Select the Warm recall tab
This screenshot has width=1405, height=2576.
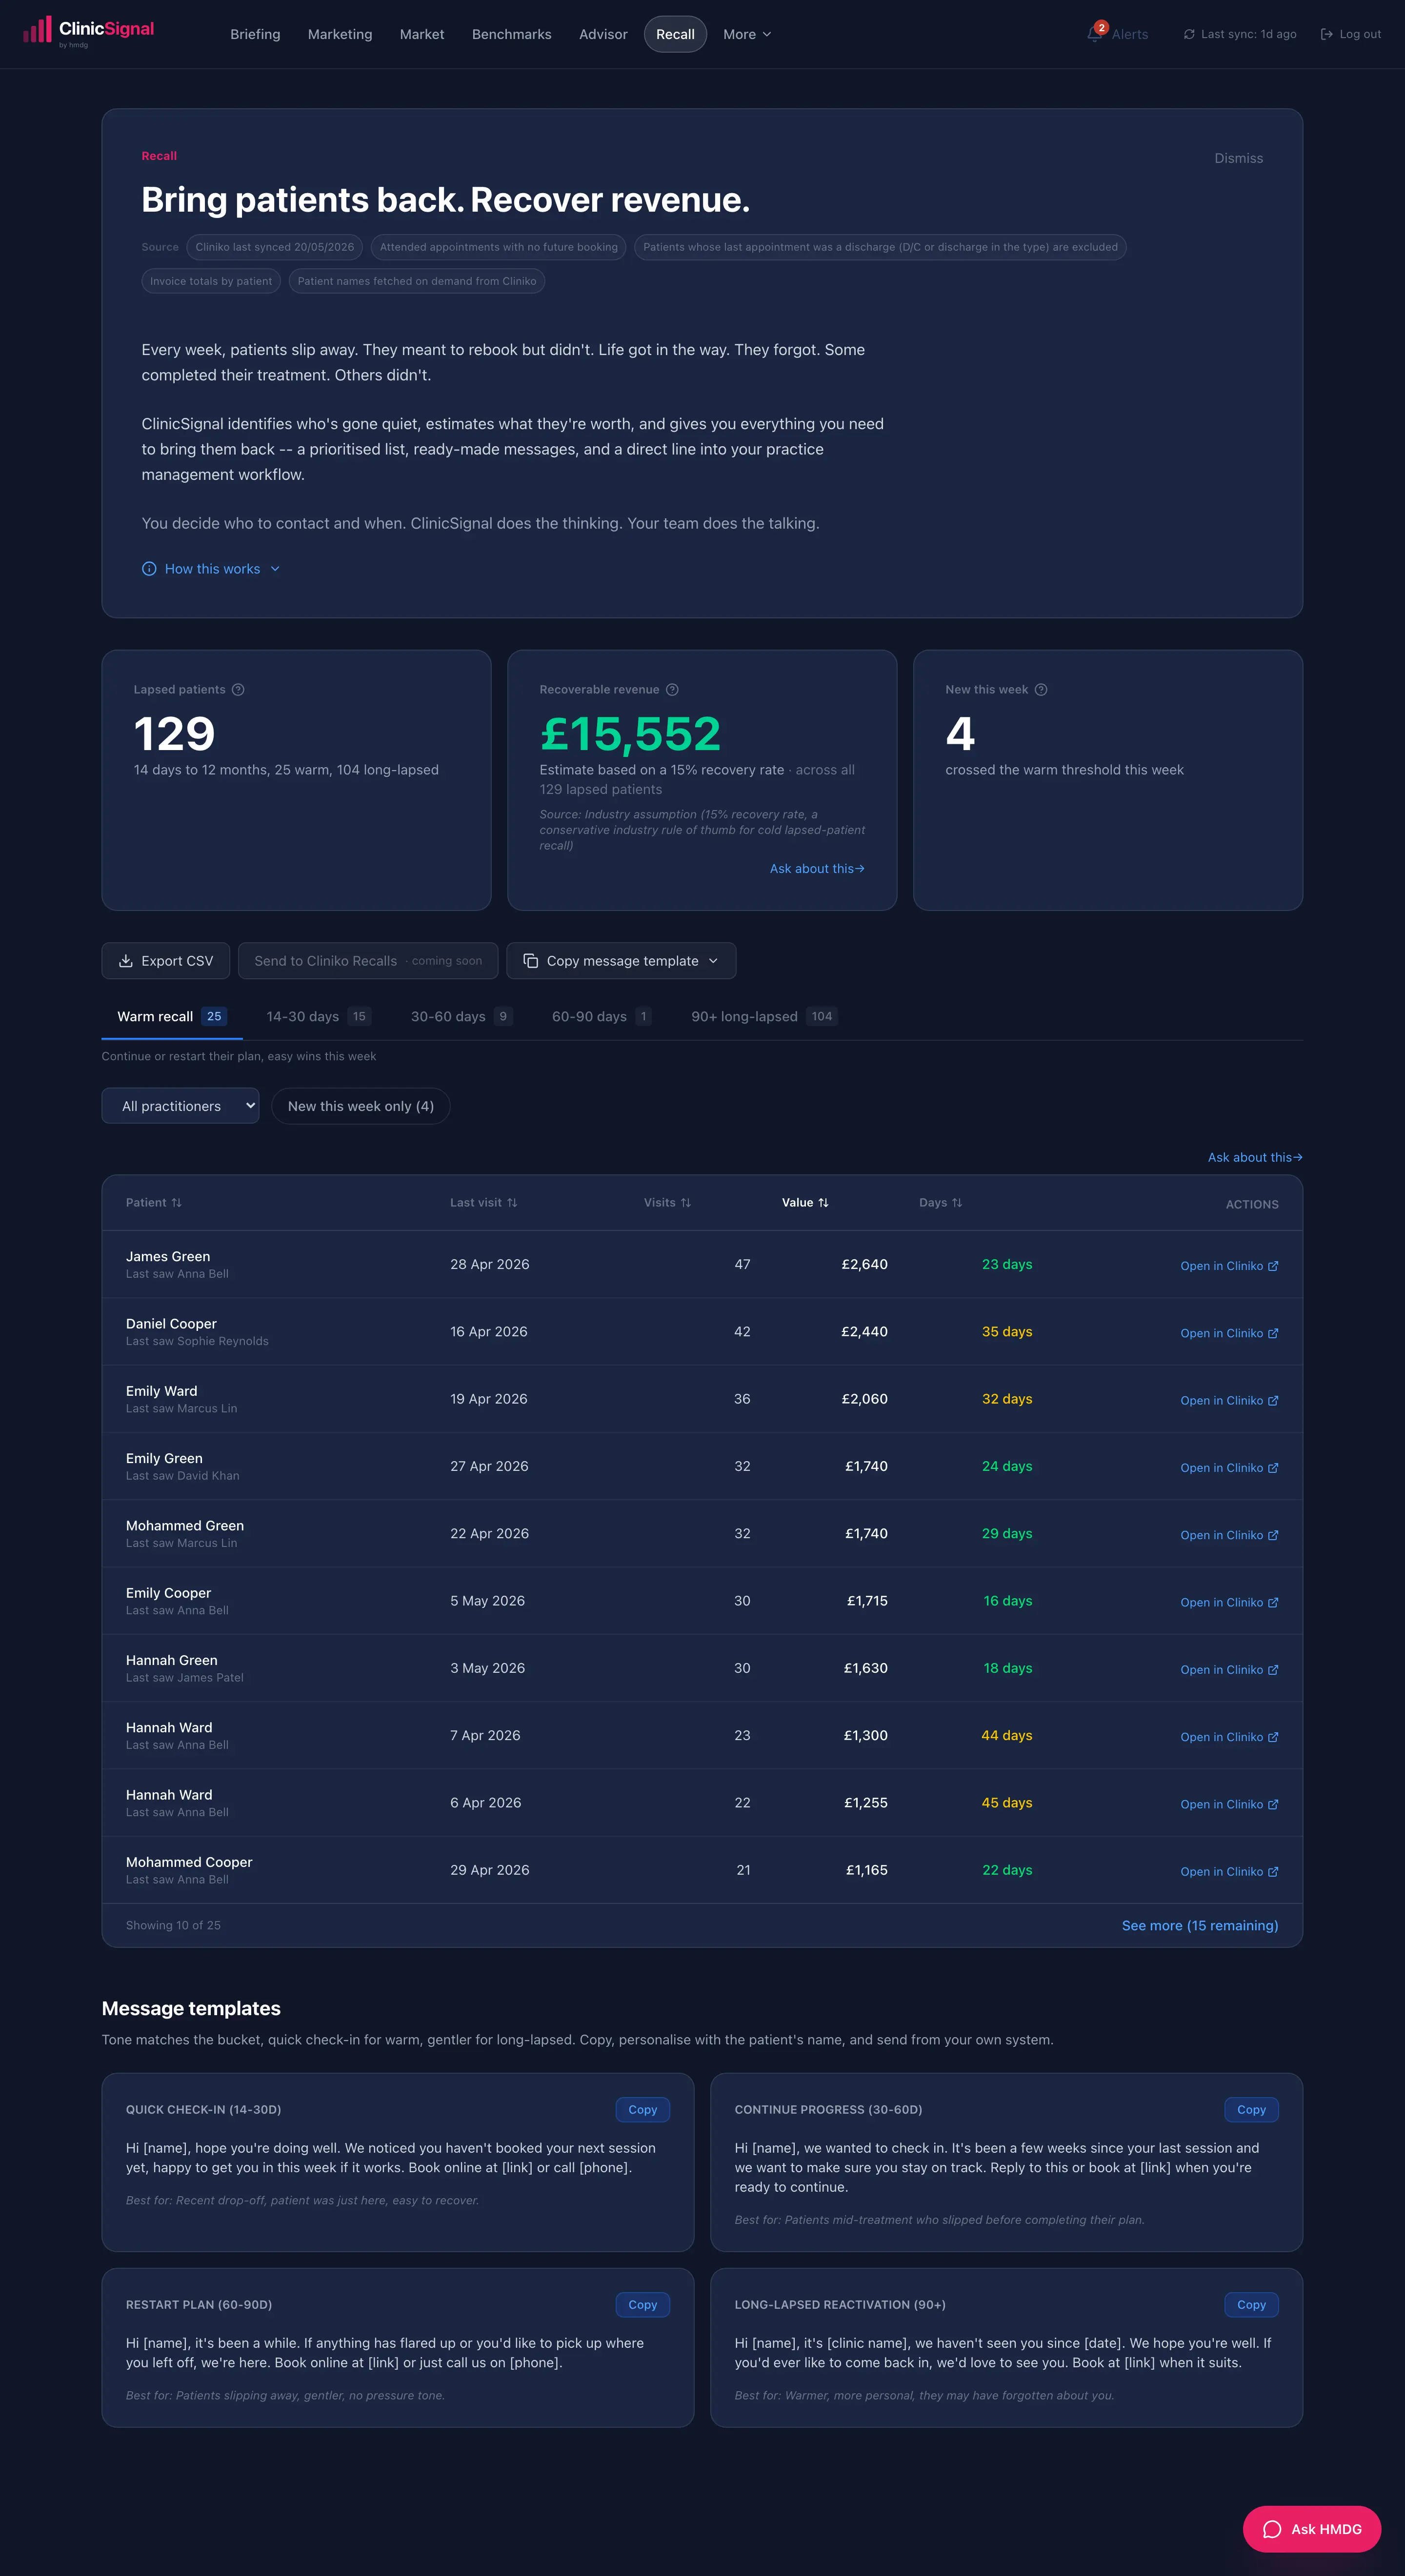(x=172, y=1016)
